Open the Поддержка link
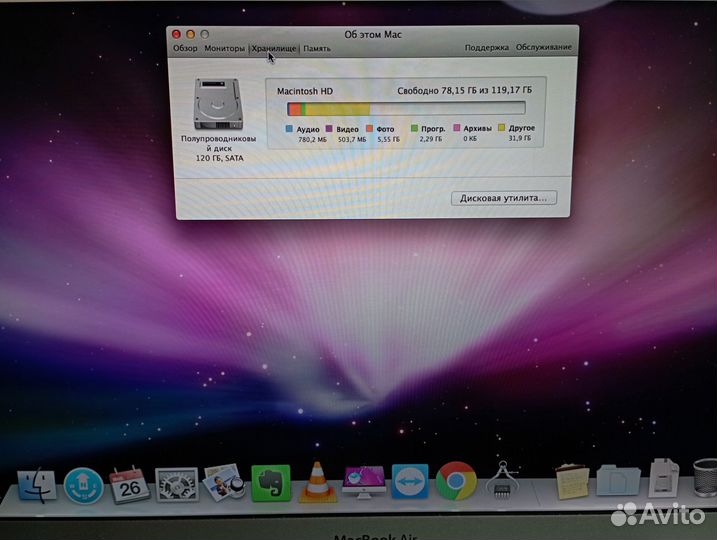The image size is (717, 540). 487,47
